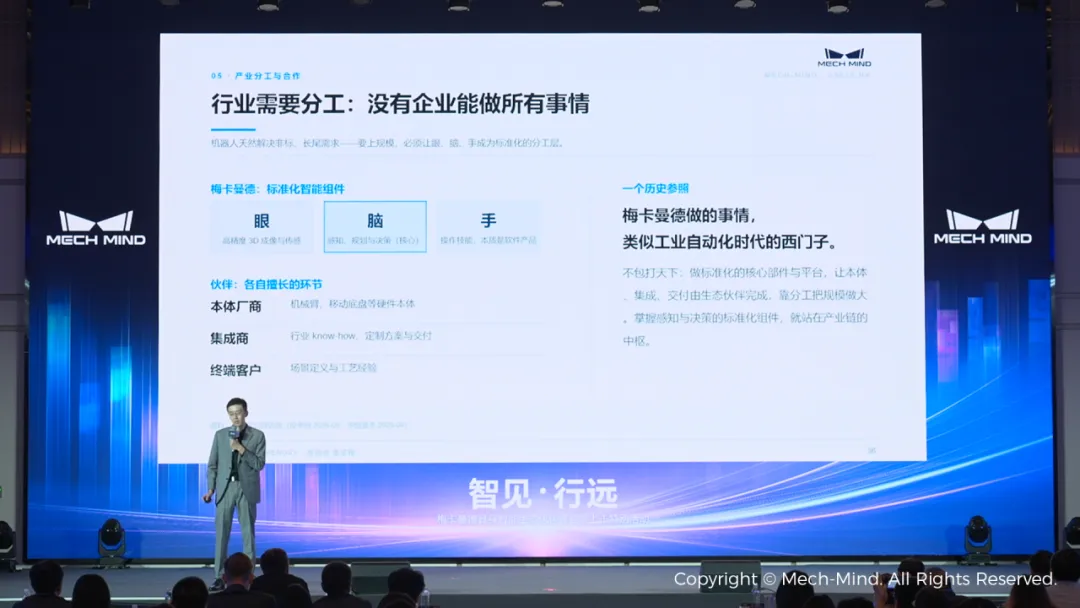Click the description 场景定义与工艺经验
This screenshot has width=1080, height=608.
point(333,368)
